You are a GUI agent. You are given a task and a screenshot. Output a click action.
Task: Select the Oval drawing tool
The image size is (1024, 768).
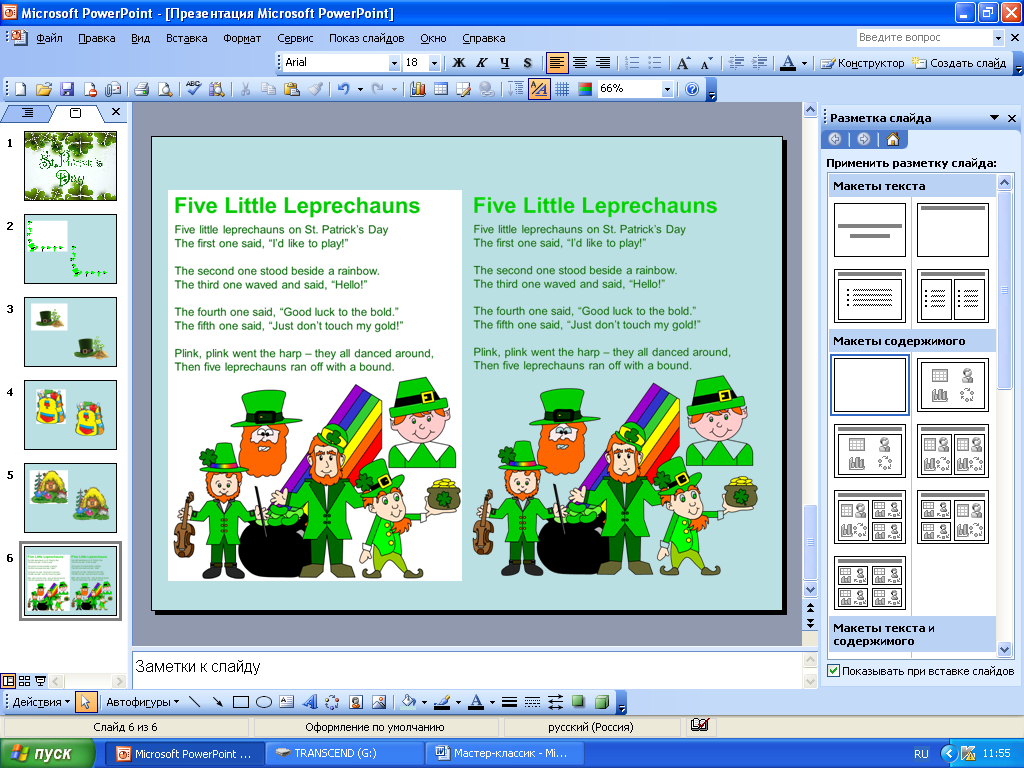click(x=264, y=702)
